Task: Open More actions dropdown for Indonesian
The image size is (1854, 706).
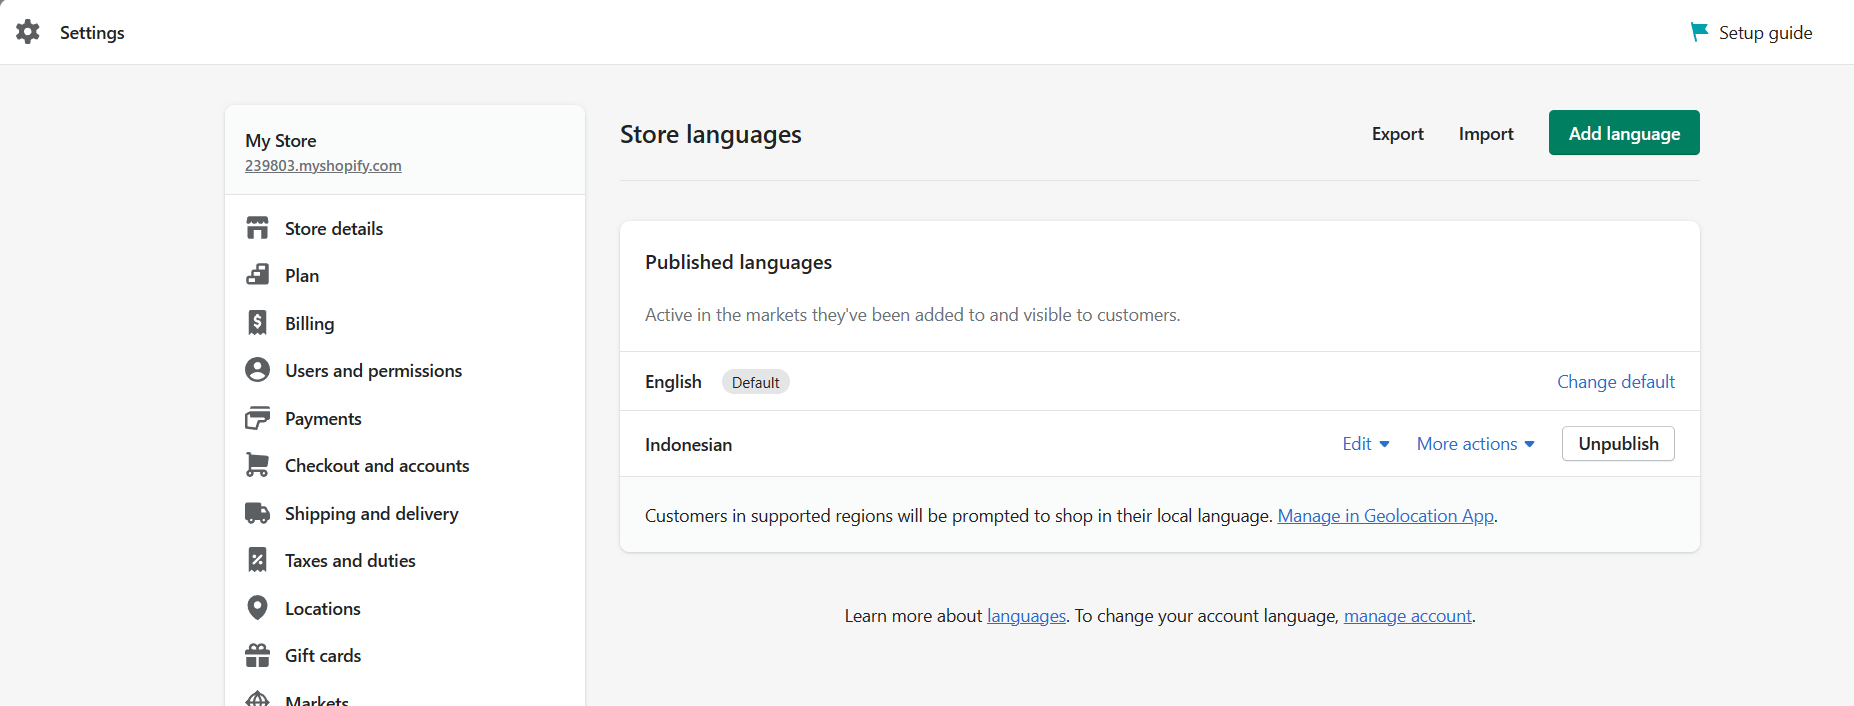Action: 1475,444
